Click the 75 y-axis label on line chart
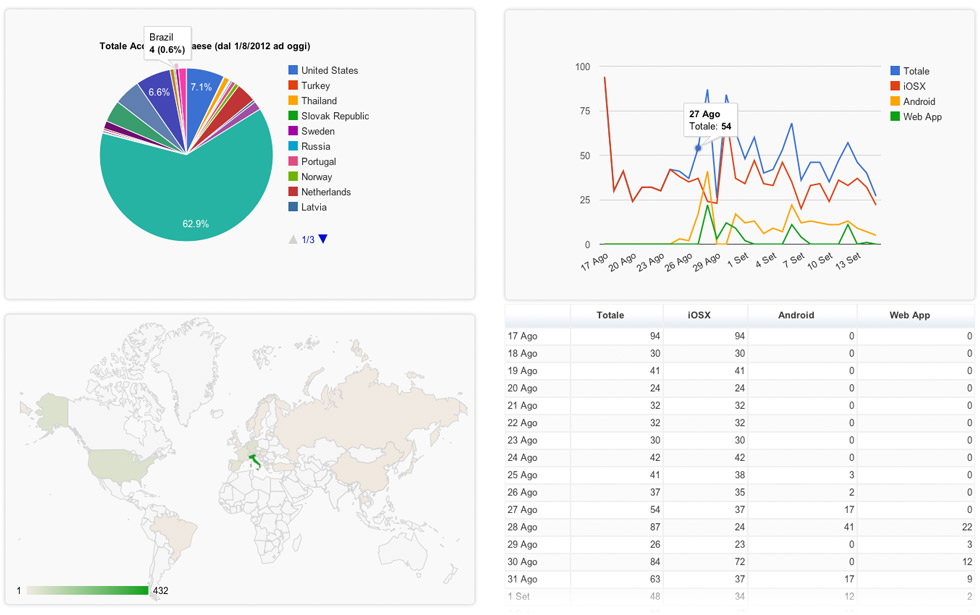The height and width of the screenshot is (615, 980). 585,111
